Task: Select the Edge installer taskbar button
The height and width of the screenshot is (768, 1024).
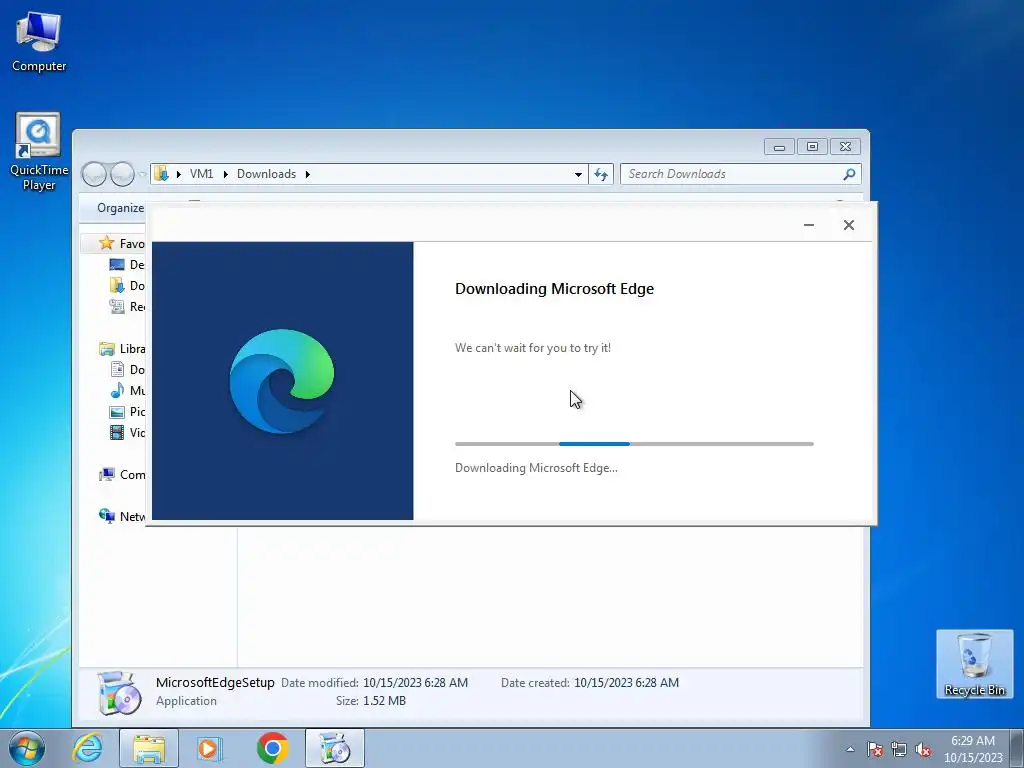Action: point(334,748)
